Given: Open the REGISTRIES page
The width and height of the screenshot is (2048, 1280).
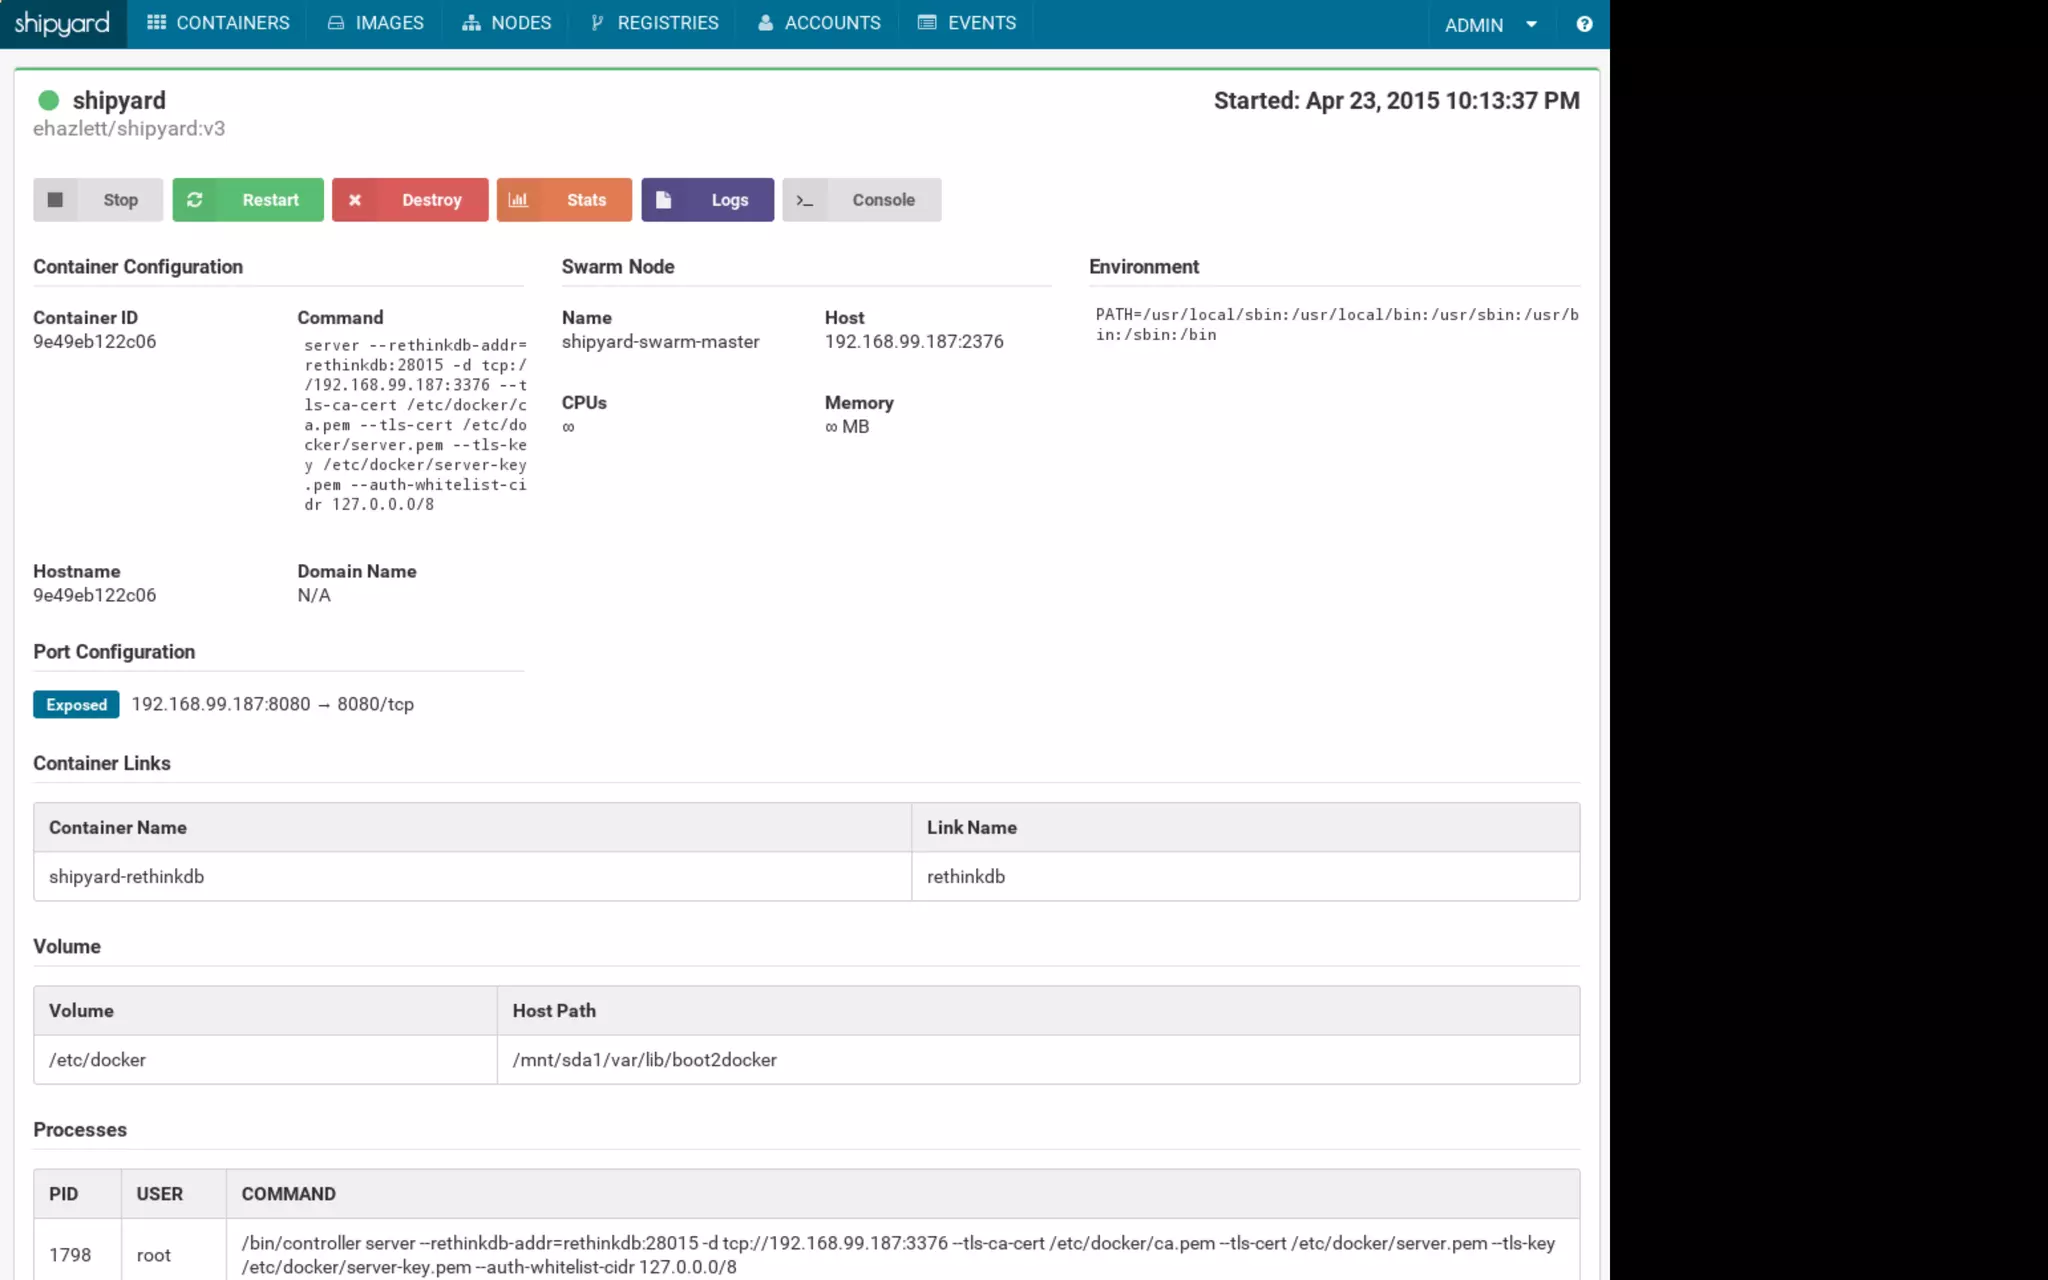Looking at the screenshot, I should click(654, 23).
